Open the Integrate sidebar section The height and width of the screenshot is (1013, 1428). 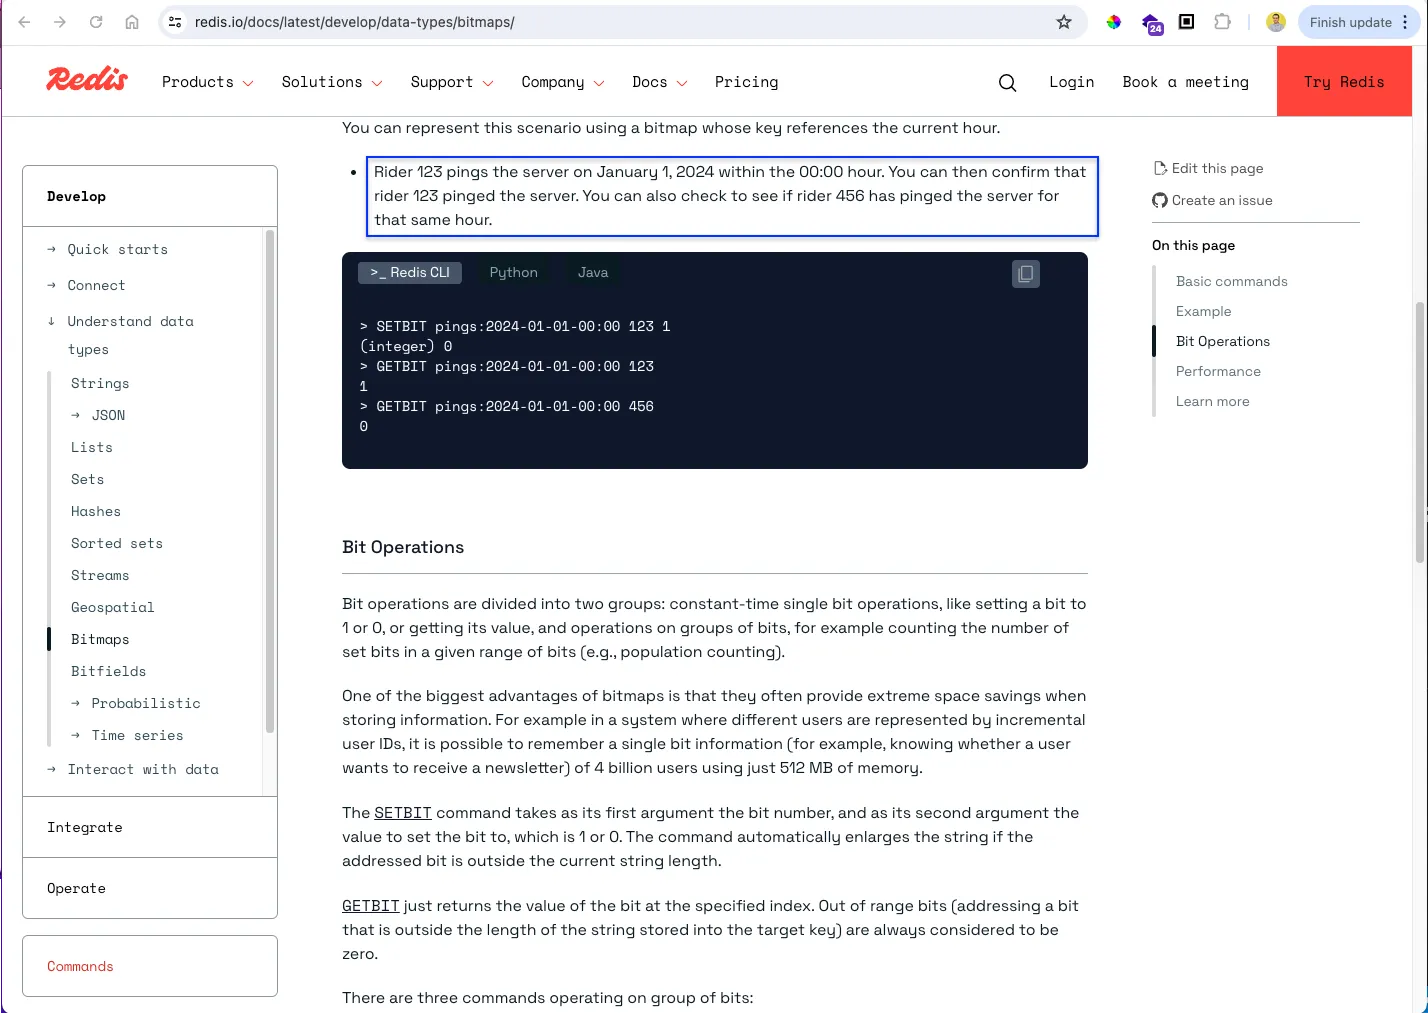pos(150,827)
